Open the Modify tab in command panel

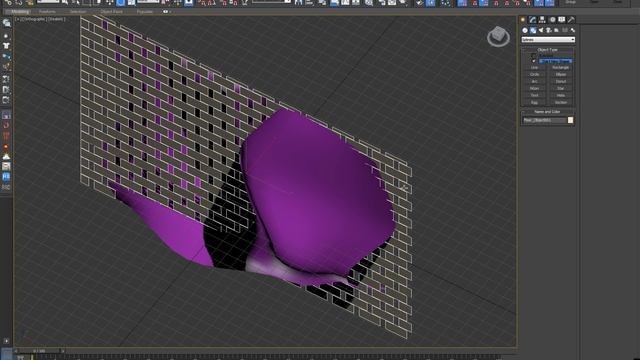[533, 20]
